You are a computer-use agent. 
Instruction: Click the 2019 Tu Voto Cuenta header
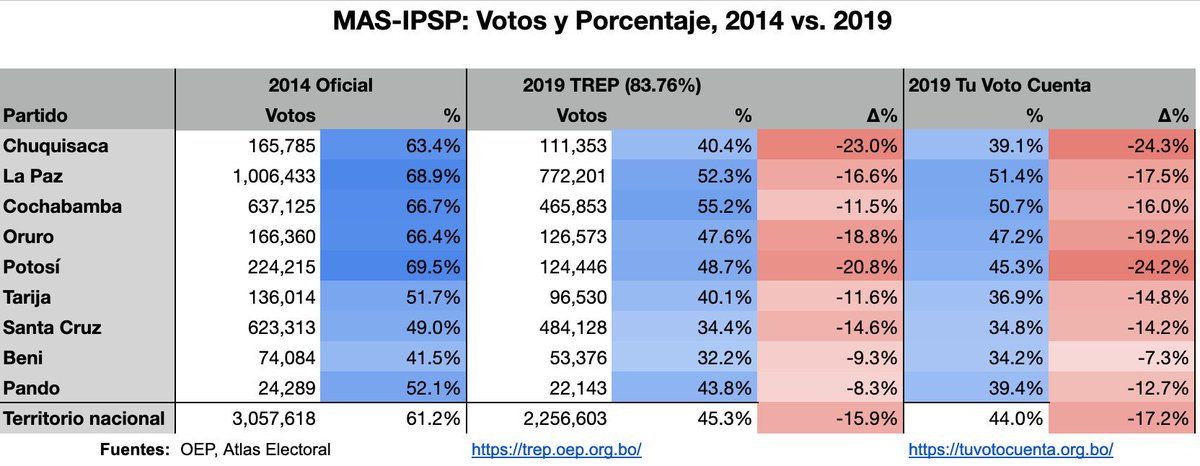[x=999, y=85]
